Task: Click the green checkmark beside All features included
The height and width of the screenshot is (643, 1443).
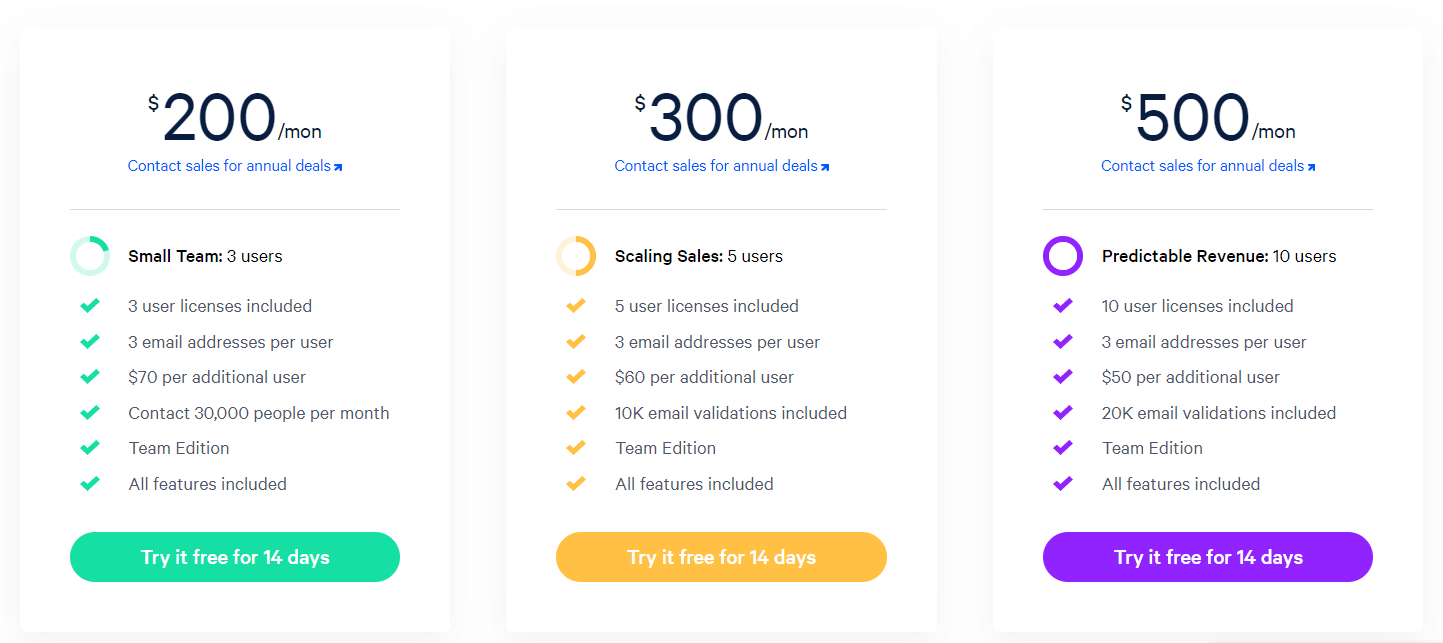Action: (x=90, y=484)
